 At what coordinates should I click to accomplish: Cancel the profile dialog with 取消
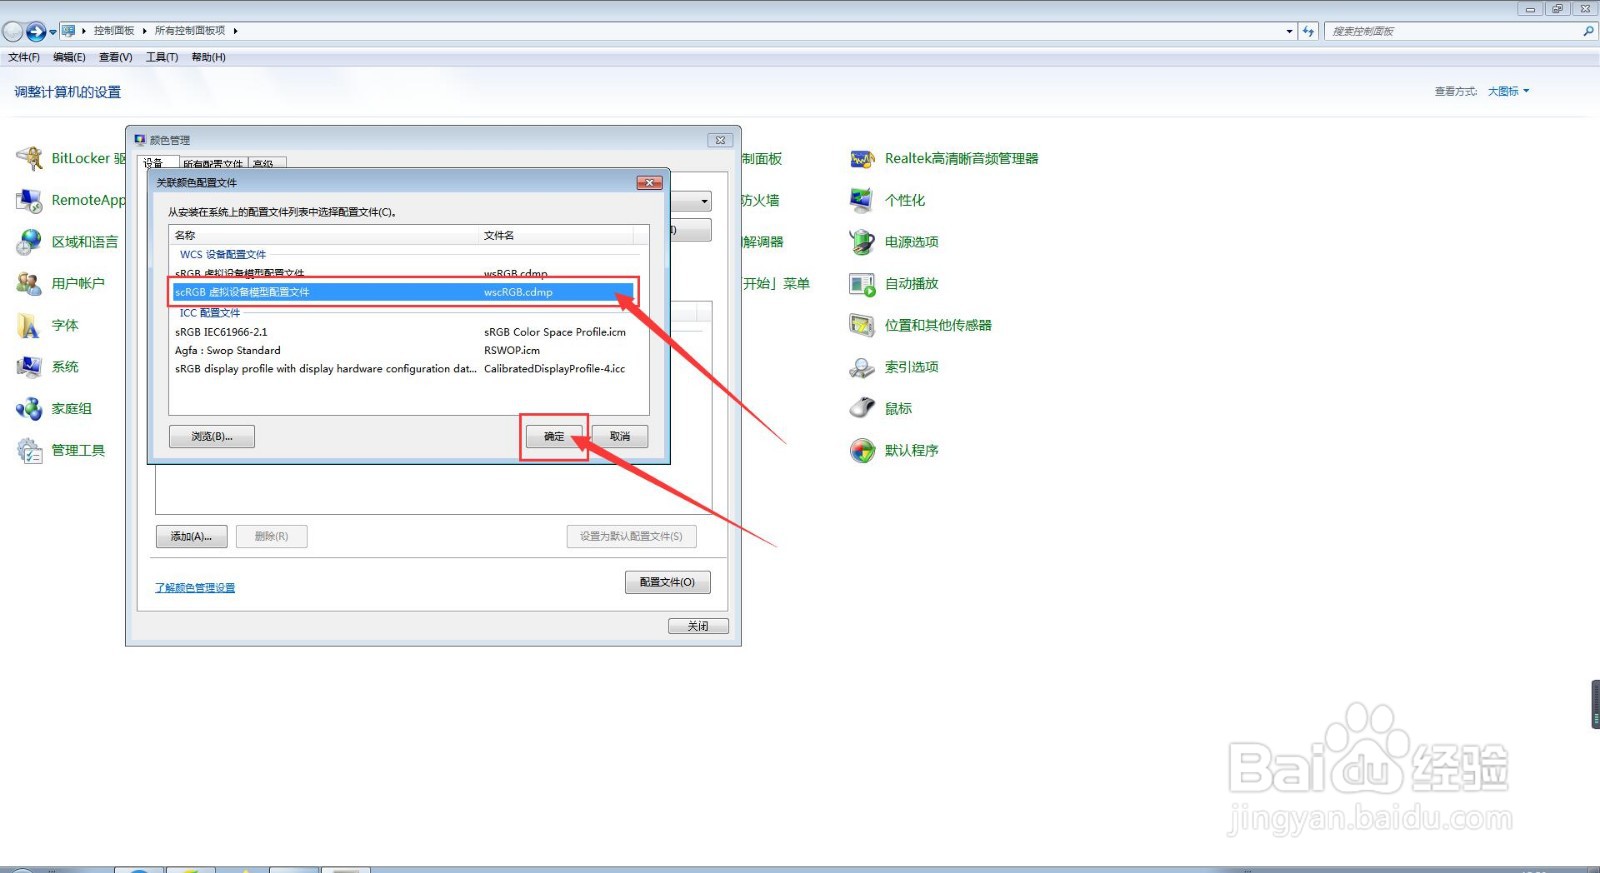click(x=620, y=436)
